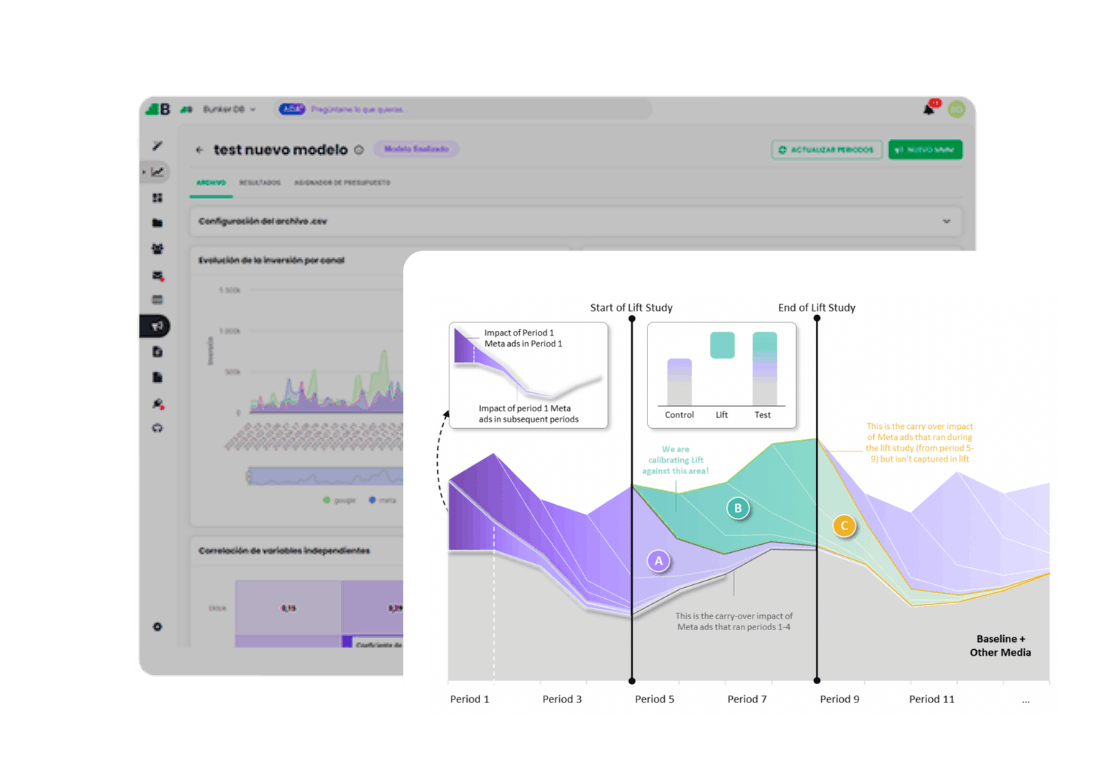Open the audience people icon in sidebar

tap(157, 249)
